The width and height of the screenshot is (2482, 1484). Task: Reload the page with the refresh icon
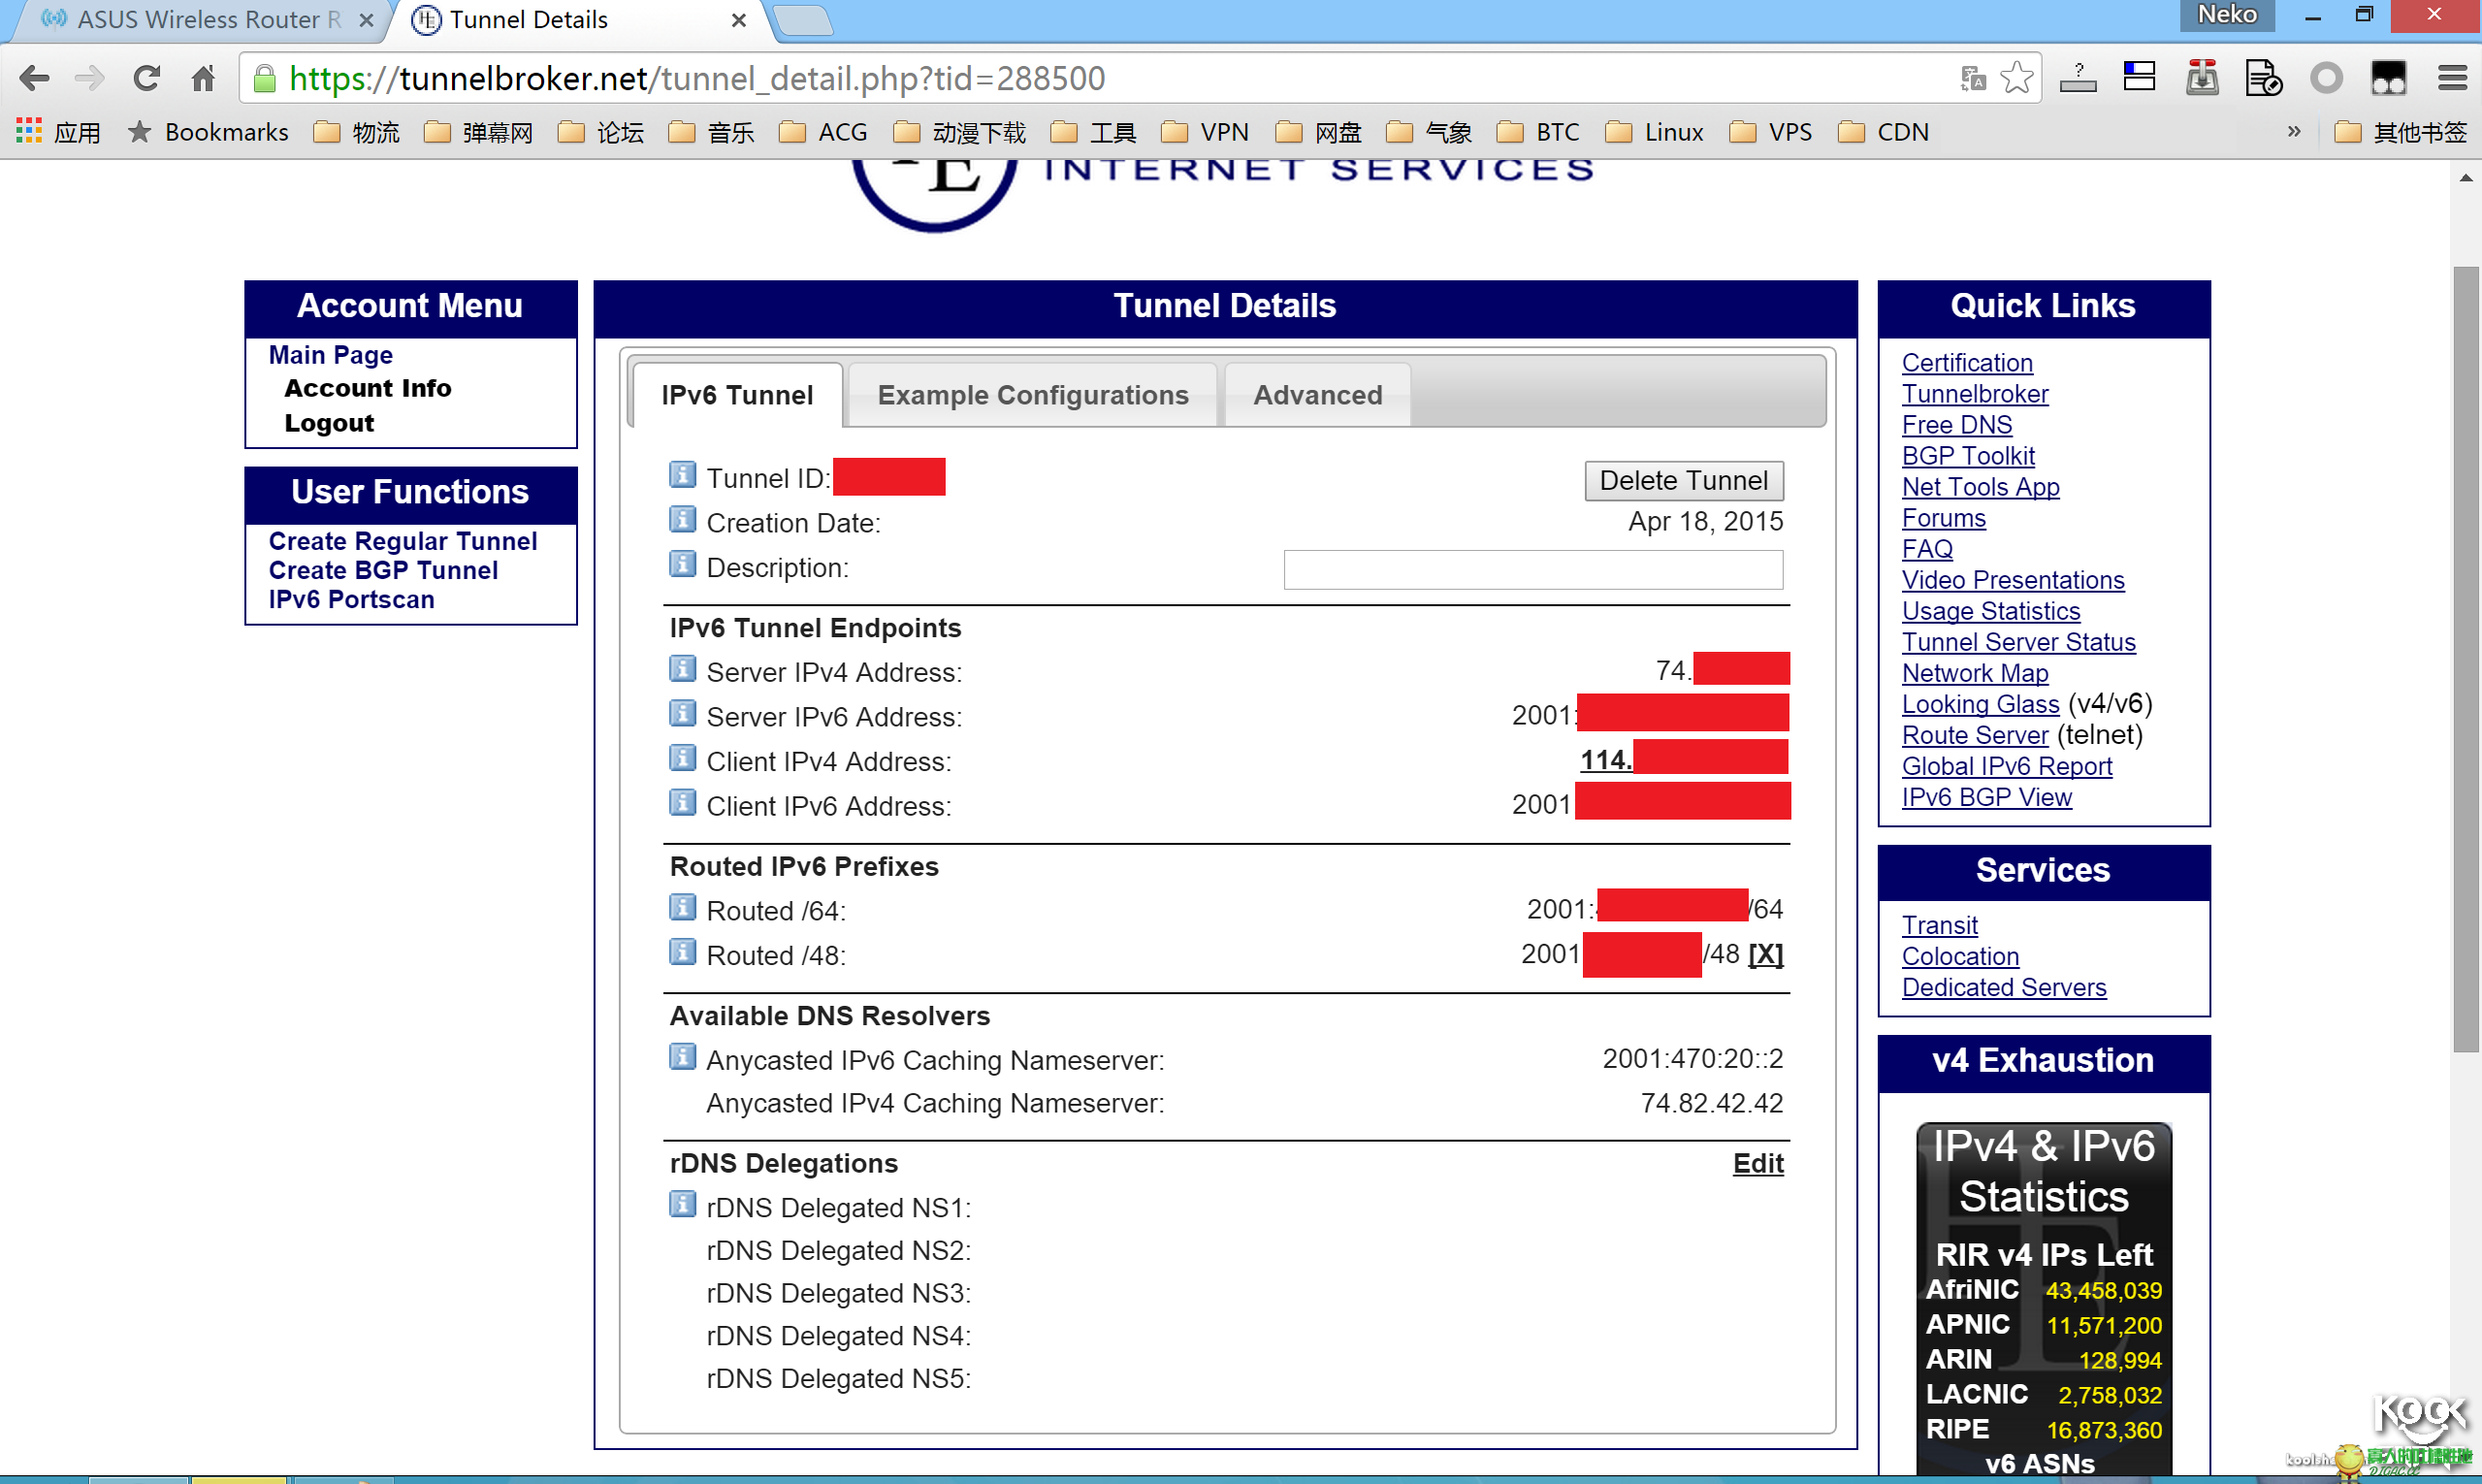pyautogui.click(x=147, y=78)
